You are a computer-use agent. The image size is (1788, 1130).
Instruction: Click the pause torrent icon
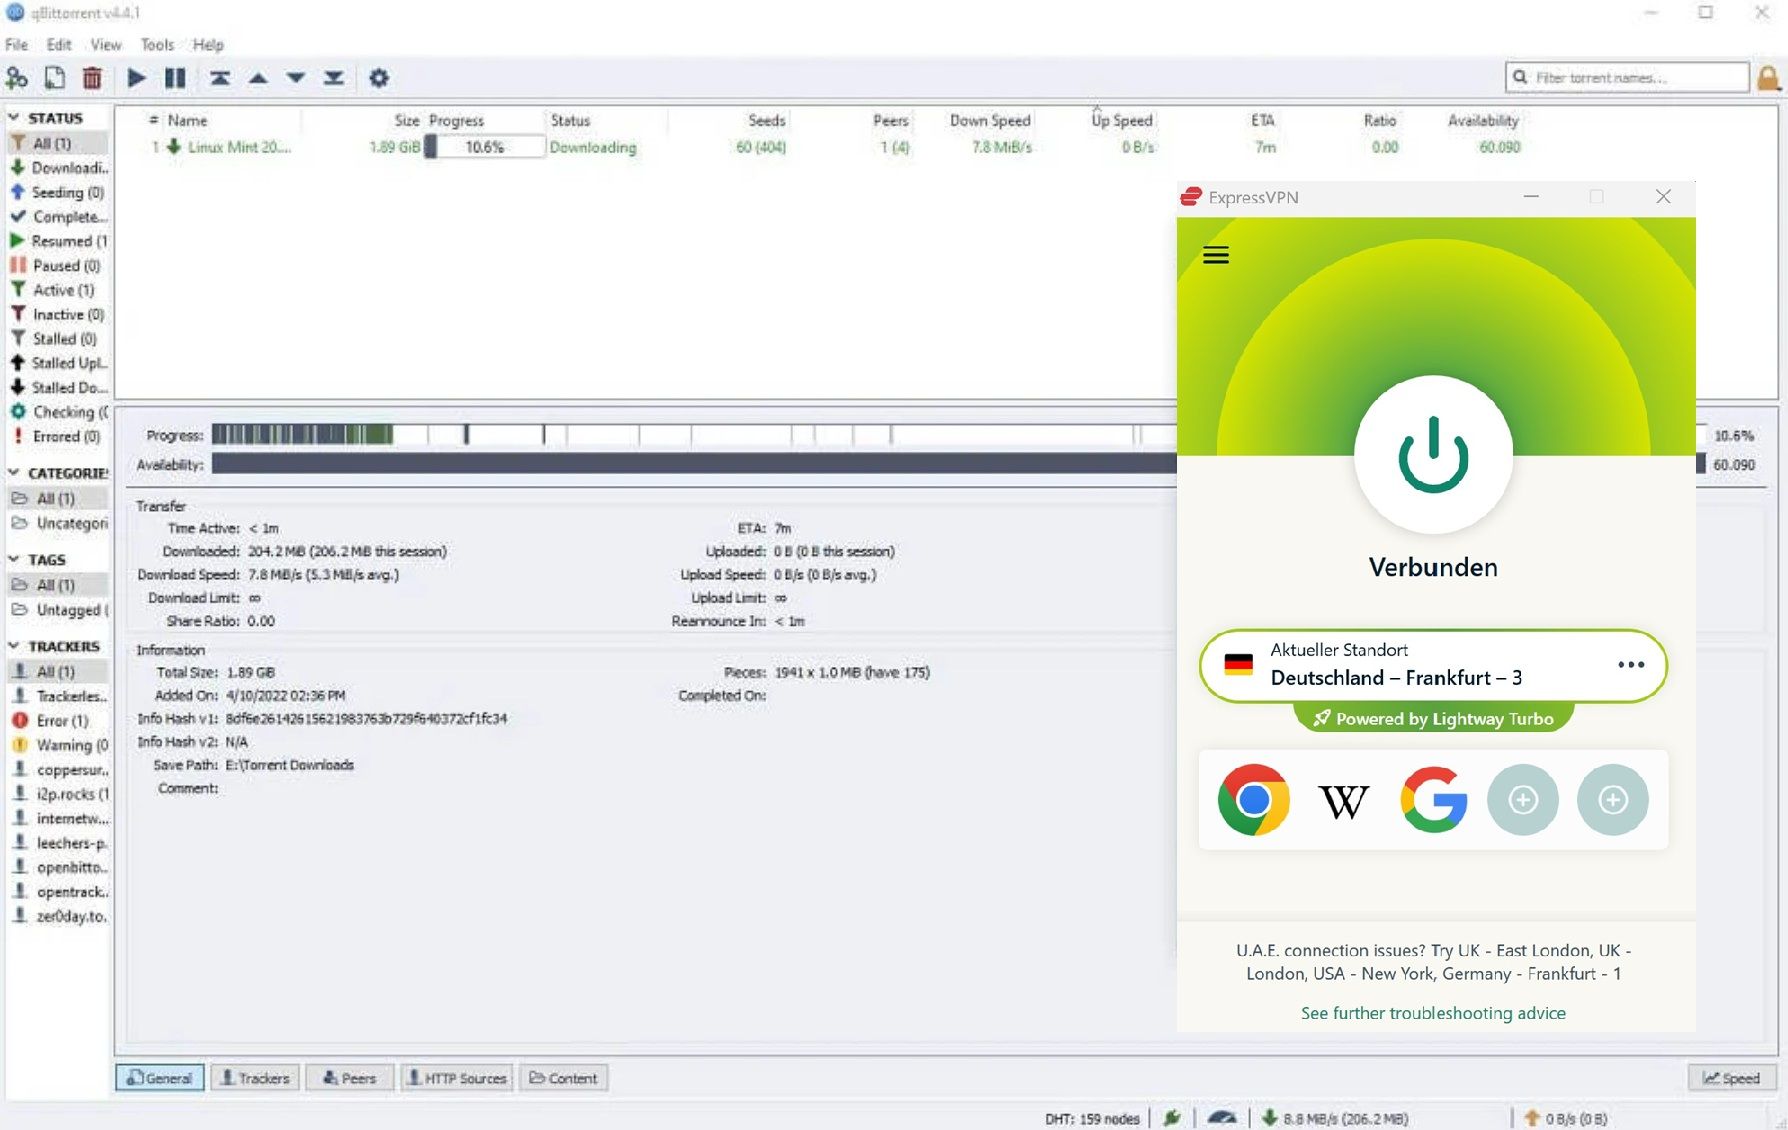tap(175, 78)
